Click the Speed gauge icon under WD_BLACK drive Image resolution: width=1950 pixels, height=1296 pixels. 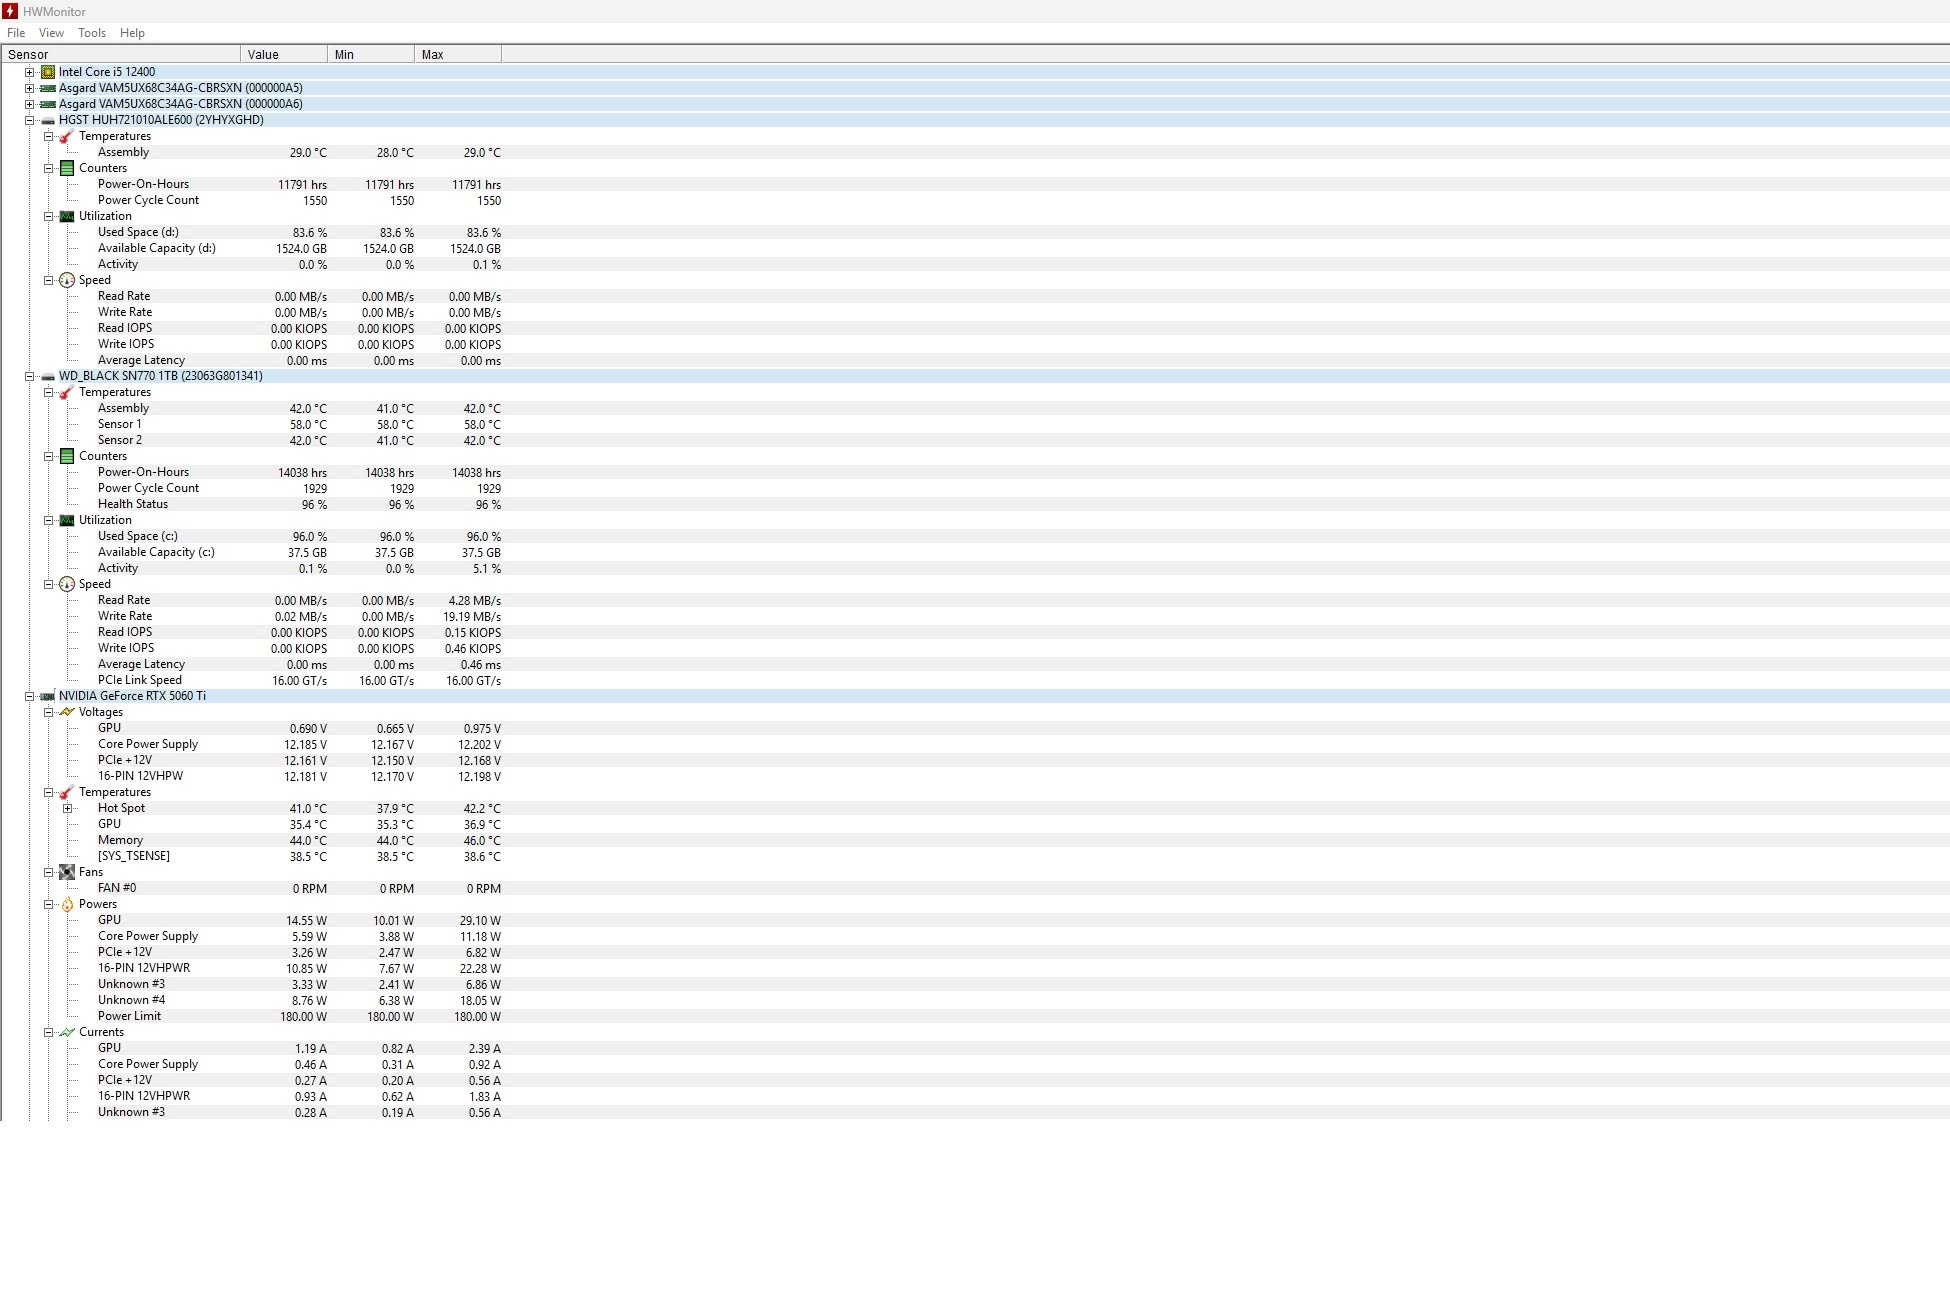click(67, 584)
